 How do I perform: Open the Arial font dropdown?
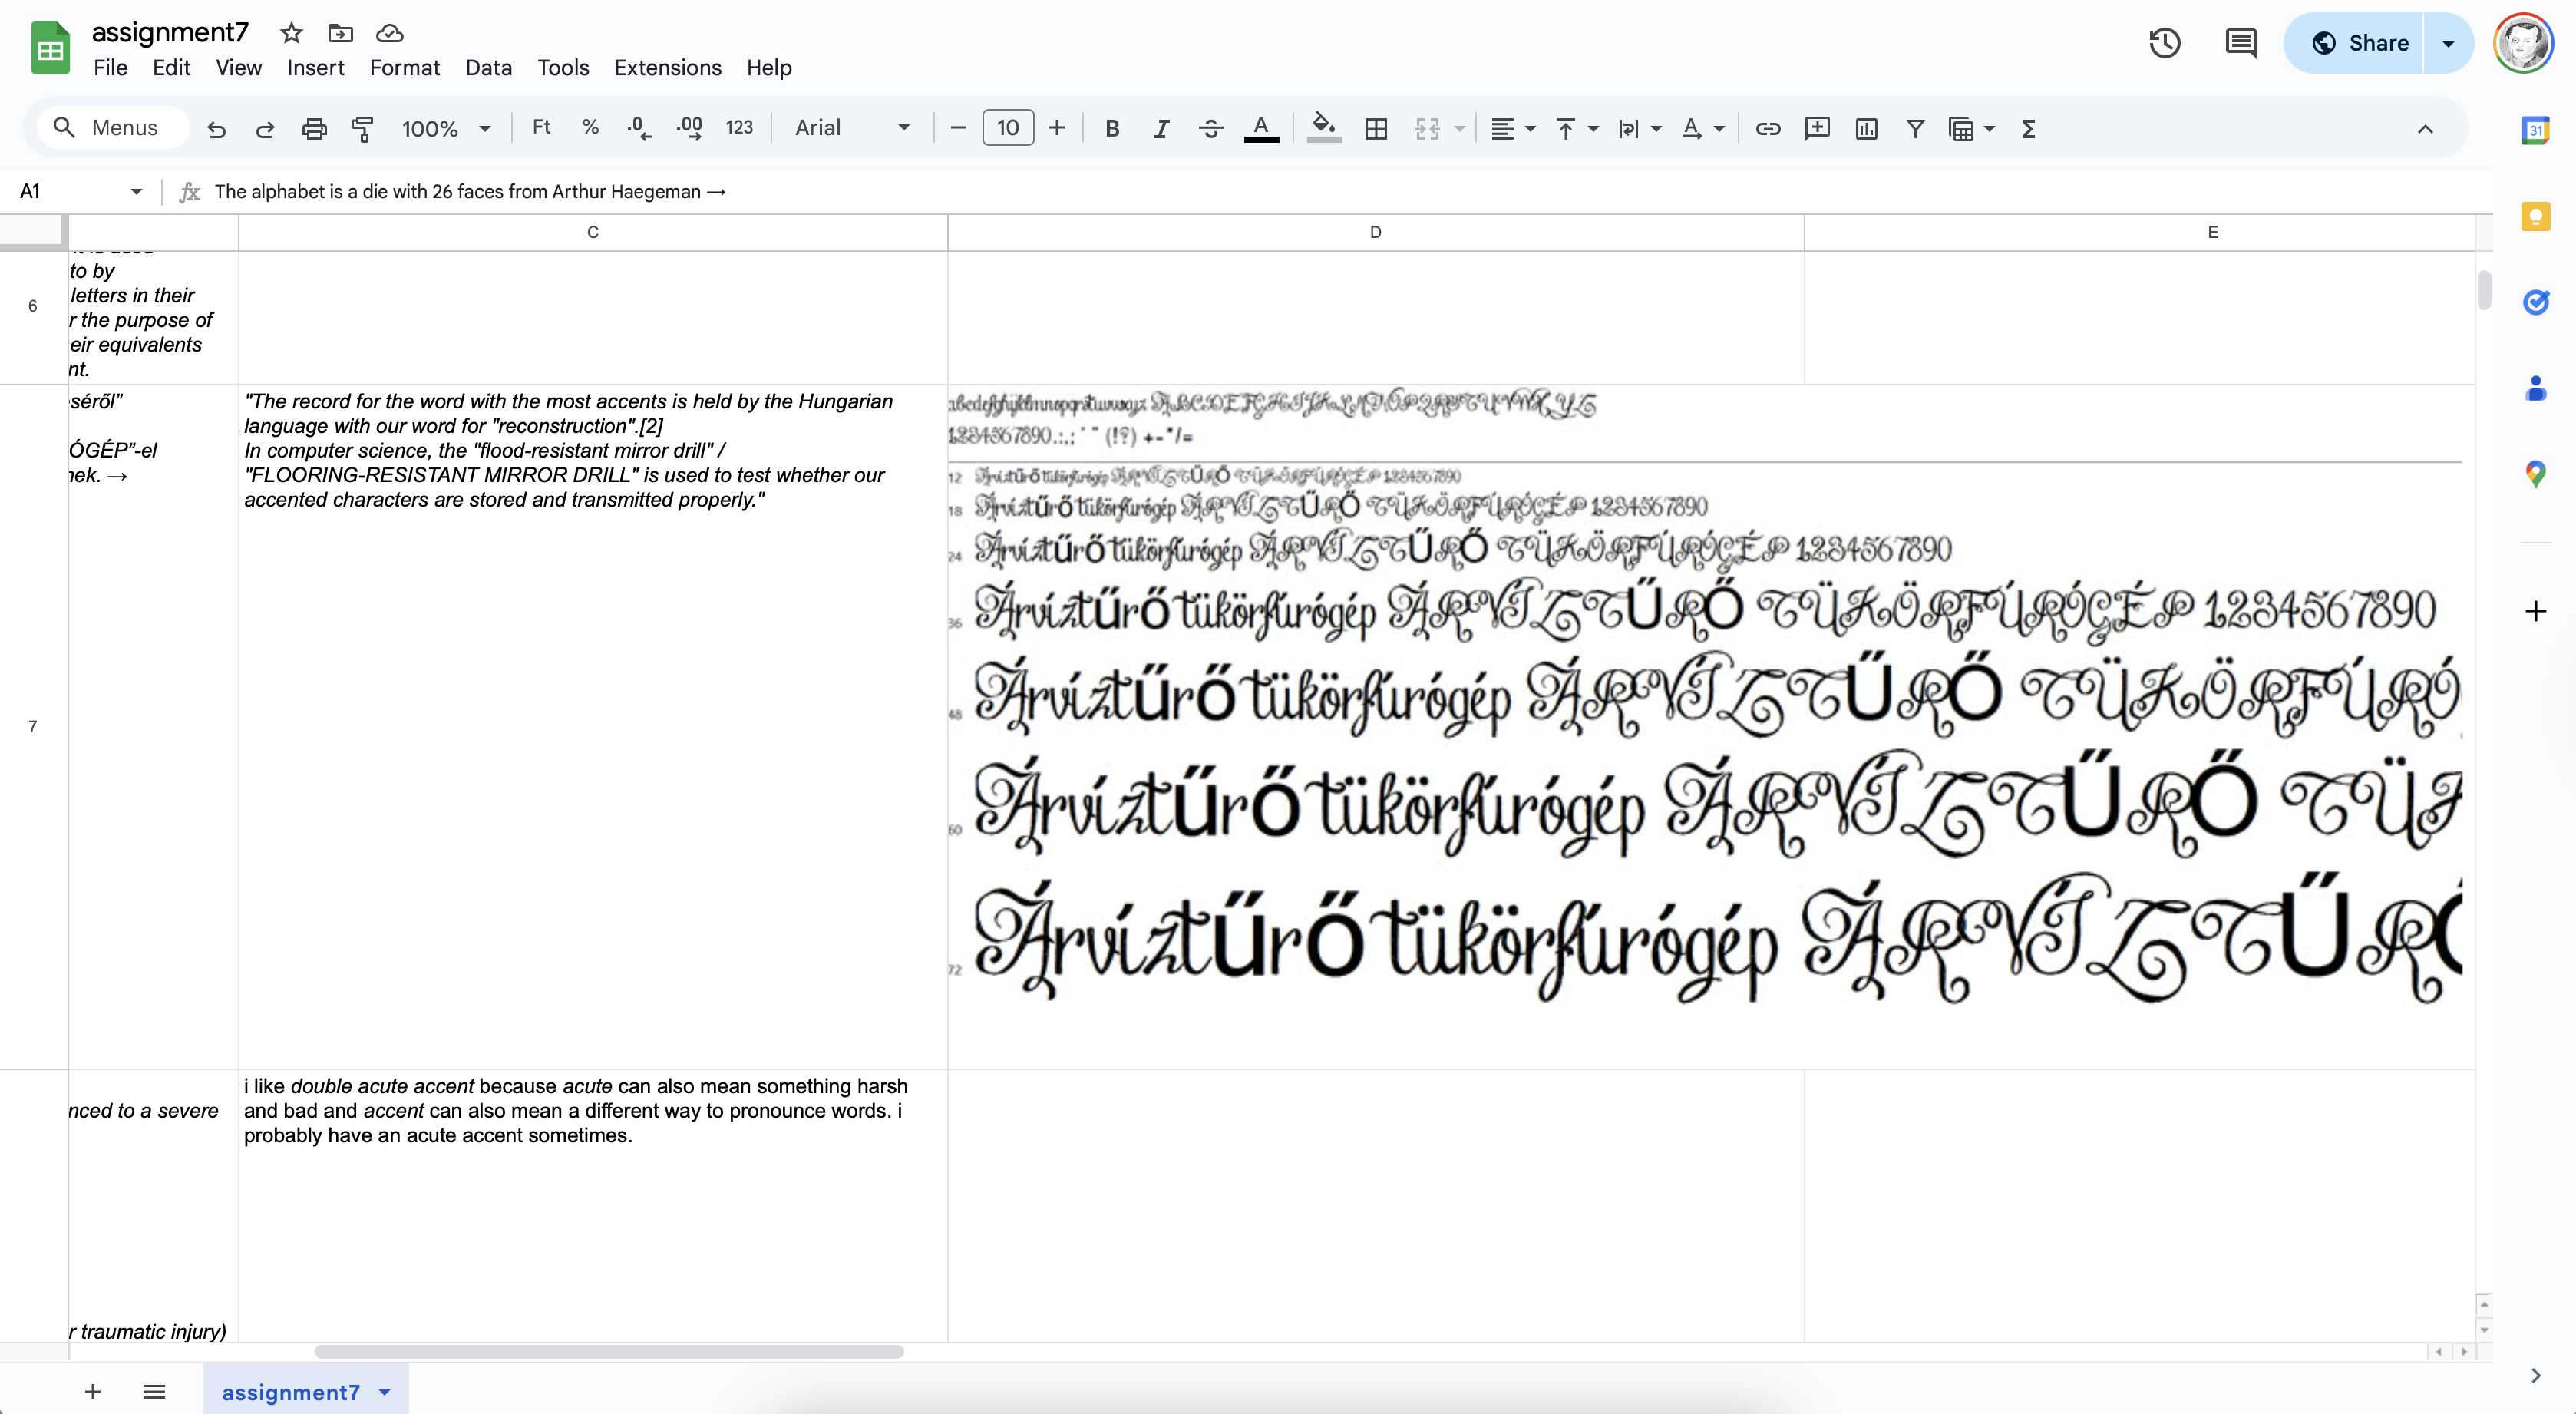pos(851,128)
